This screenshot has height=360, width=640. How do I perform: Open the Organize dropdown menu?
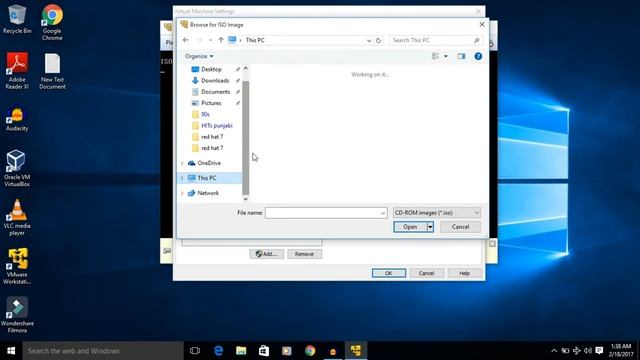coord(199,56)
